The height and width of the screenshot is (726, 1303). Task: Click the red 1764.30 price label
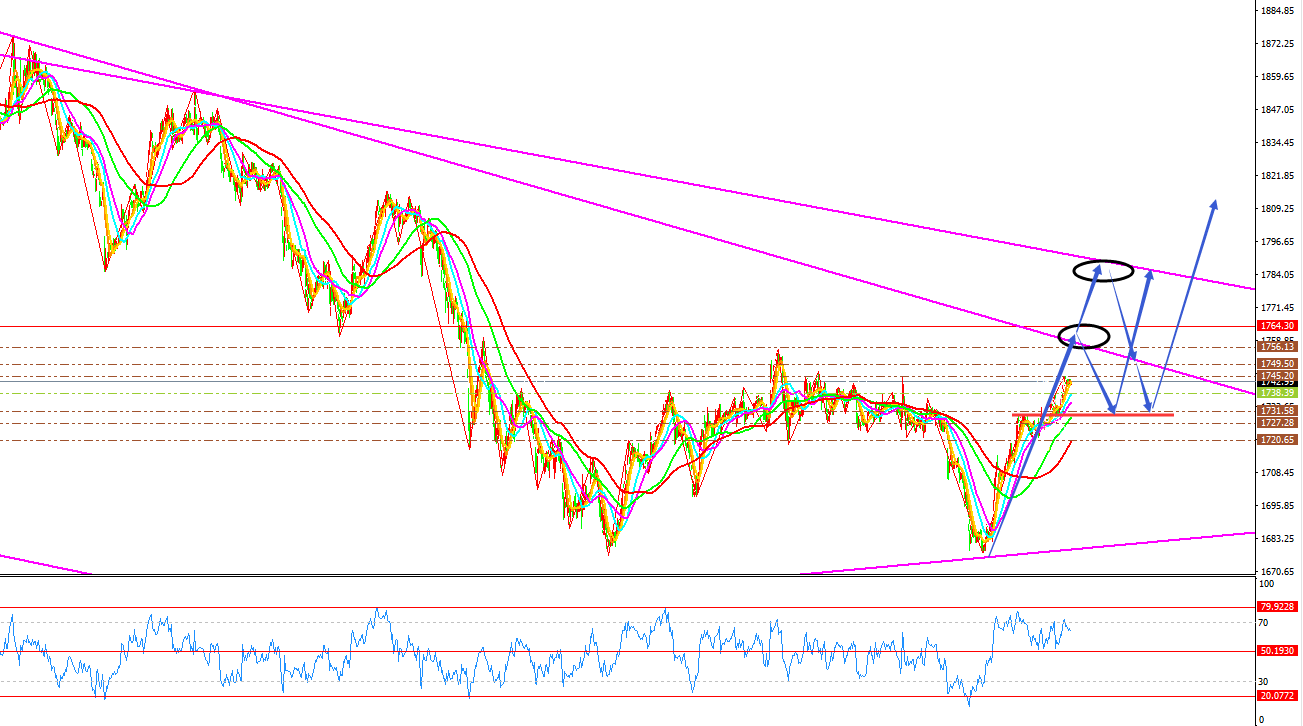coord(1277,326)
